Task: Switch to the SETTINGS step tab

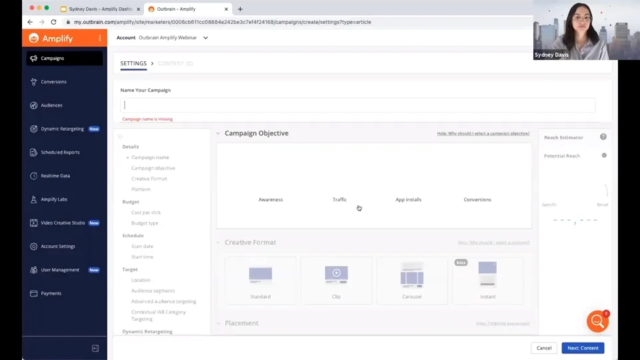Action: 133,64
